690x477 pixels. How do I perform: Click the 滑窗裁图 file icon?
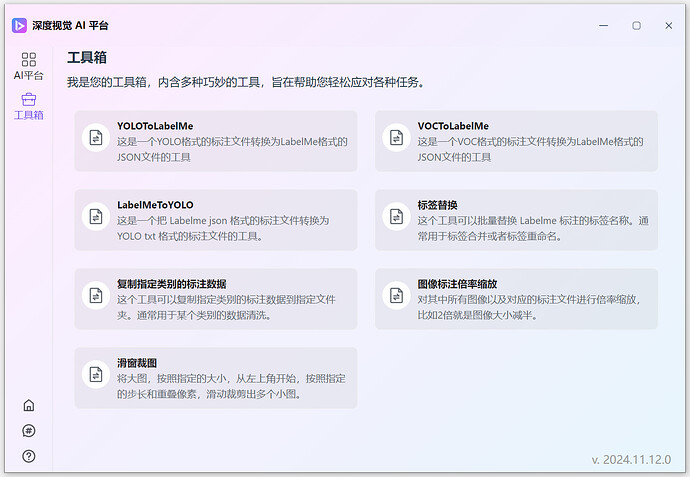point(96,374)
